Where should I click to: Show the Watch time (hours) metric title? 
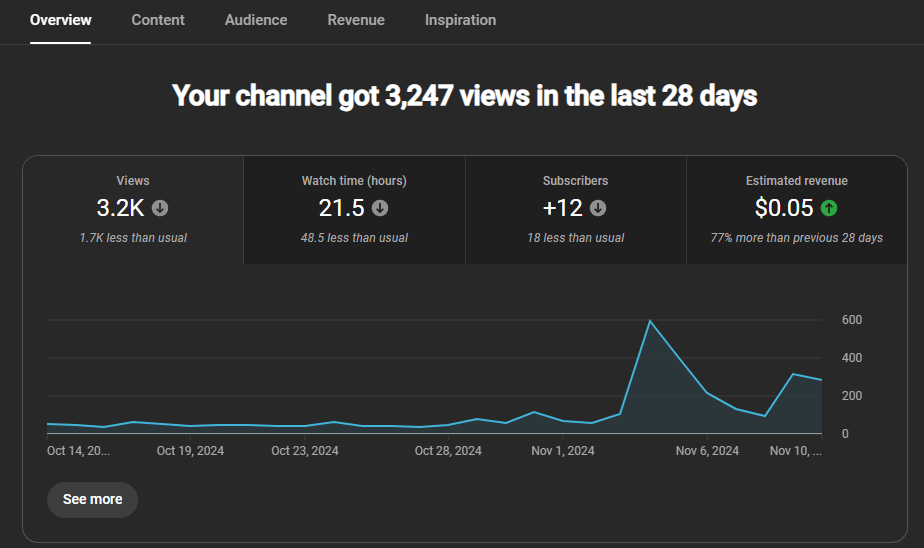354,181
